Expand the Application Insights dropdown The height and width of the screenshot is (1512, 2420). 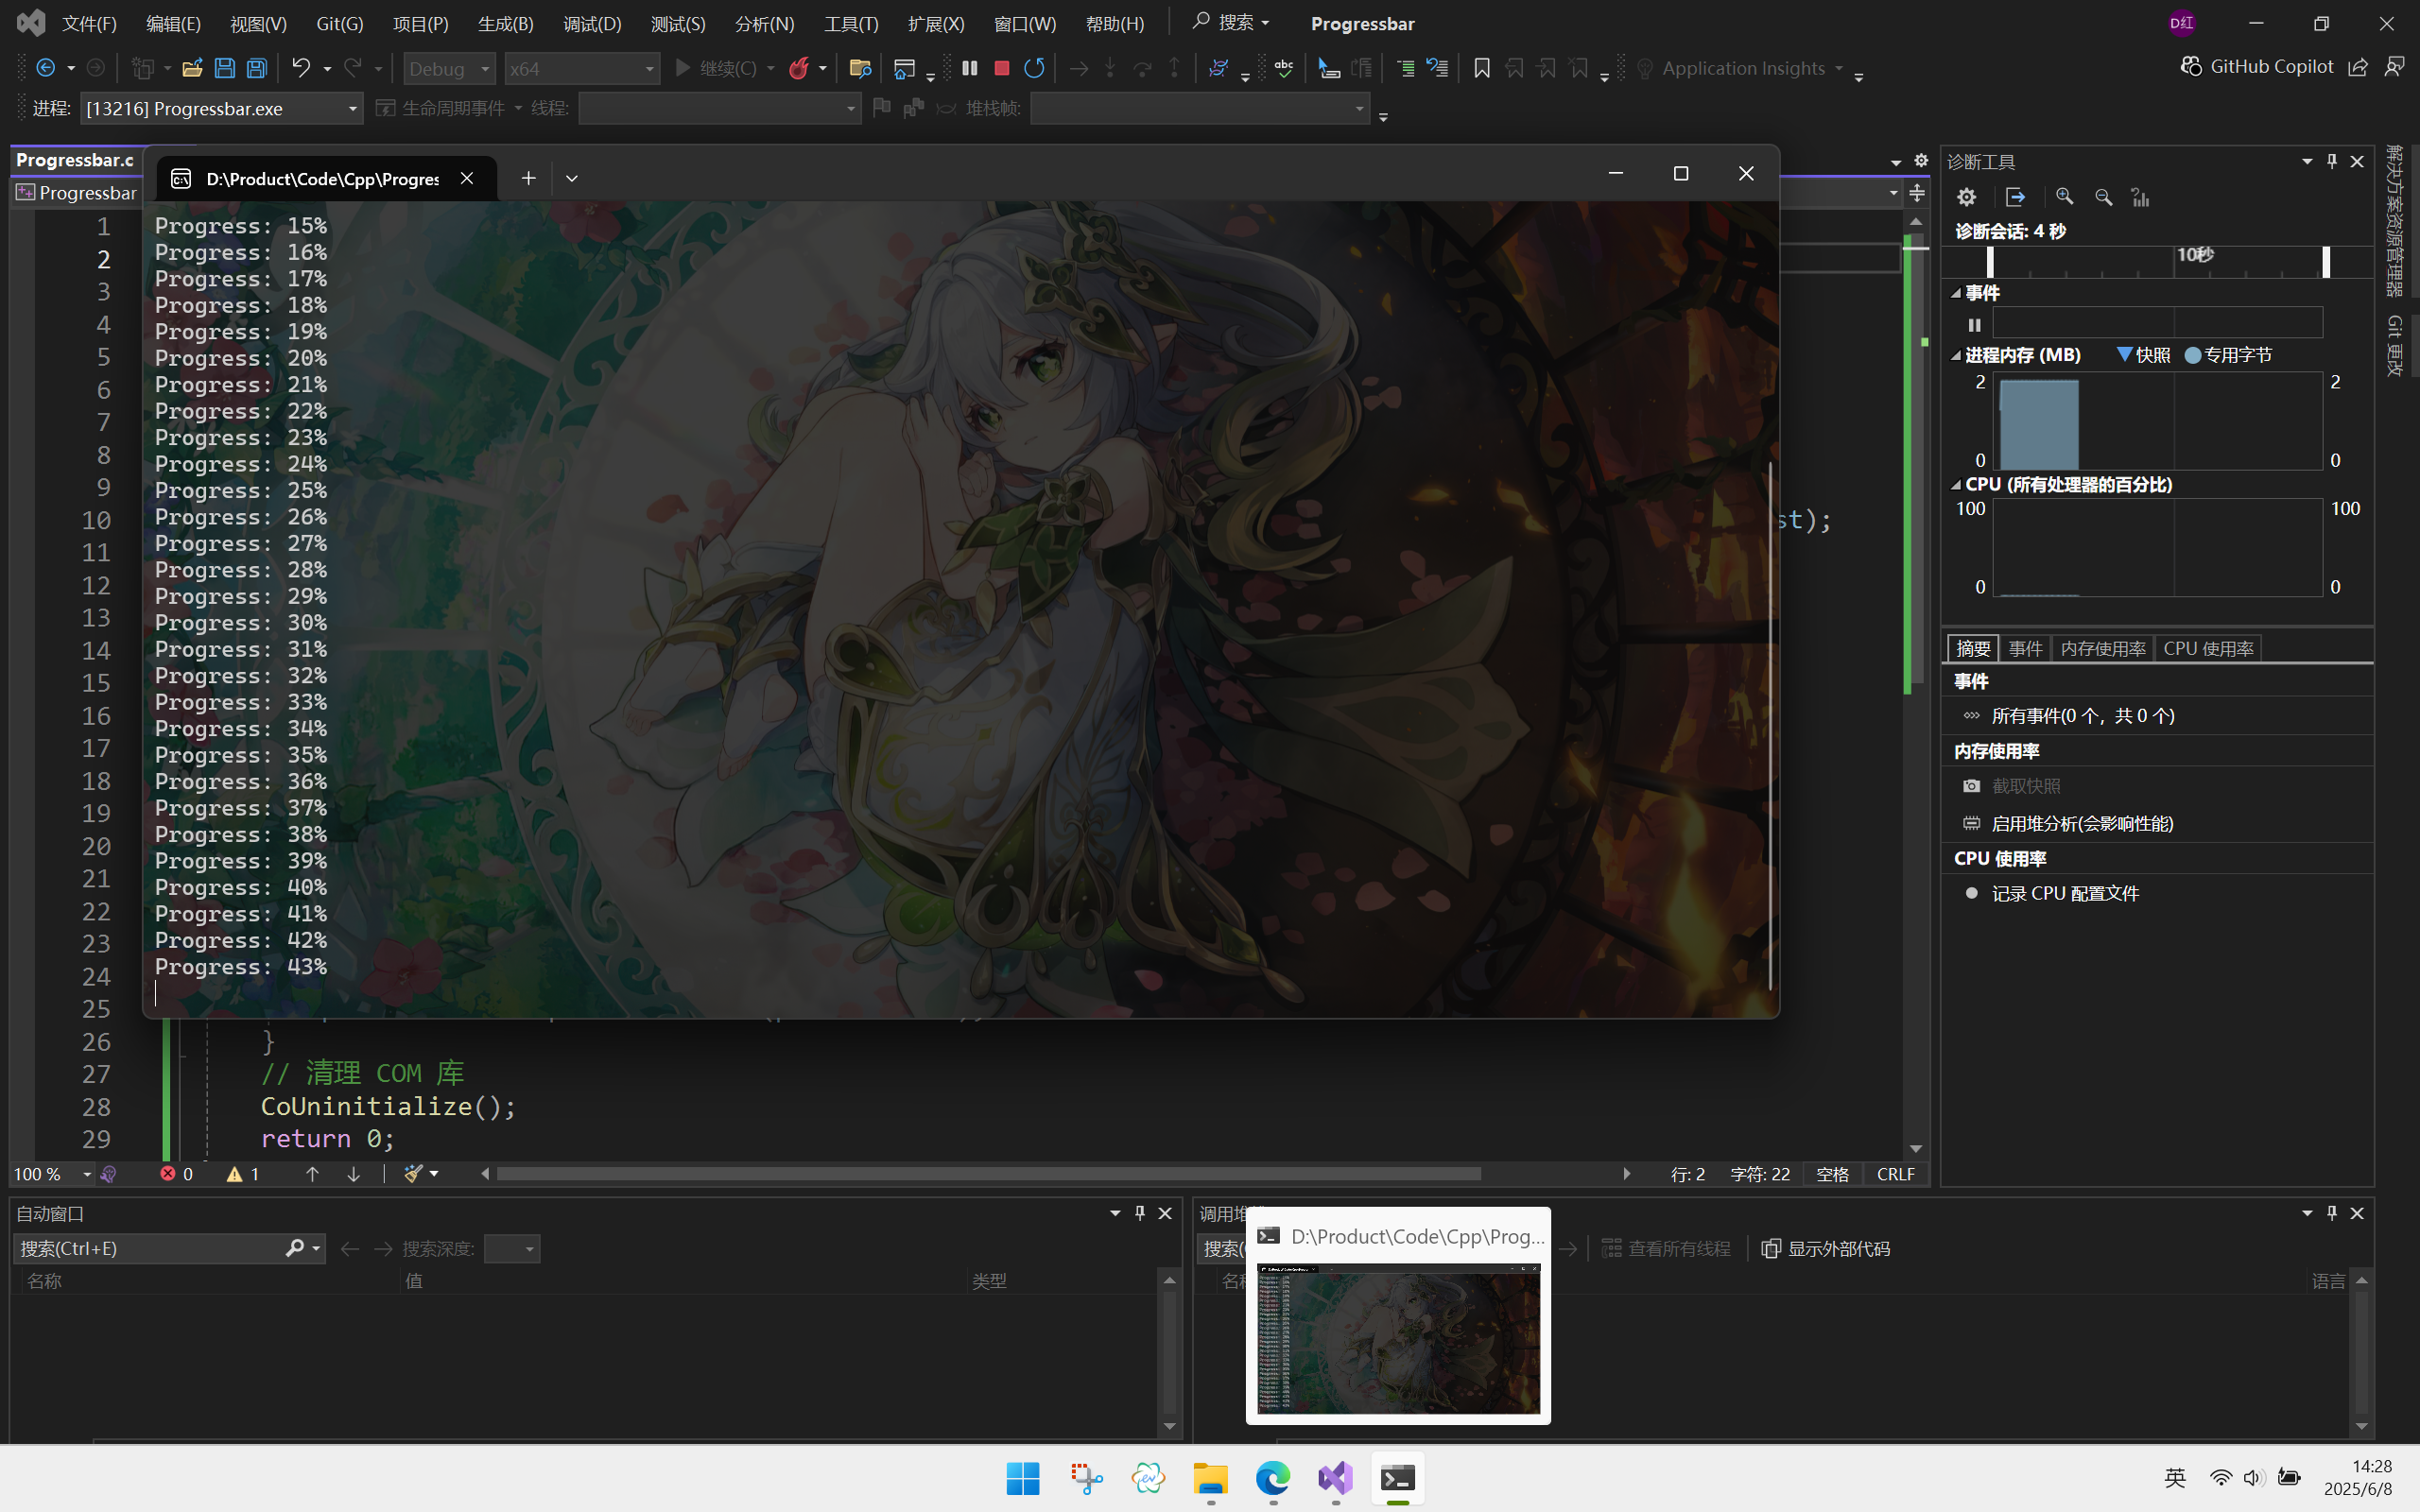1839,68
